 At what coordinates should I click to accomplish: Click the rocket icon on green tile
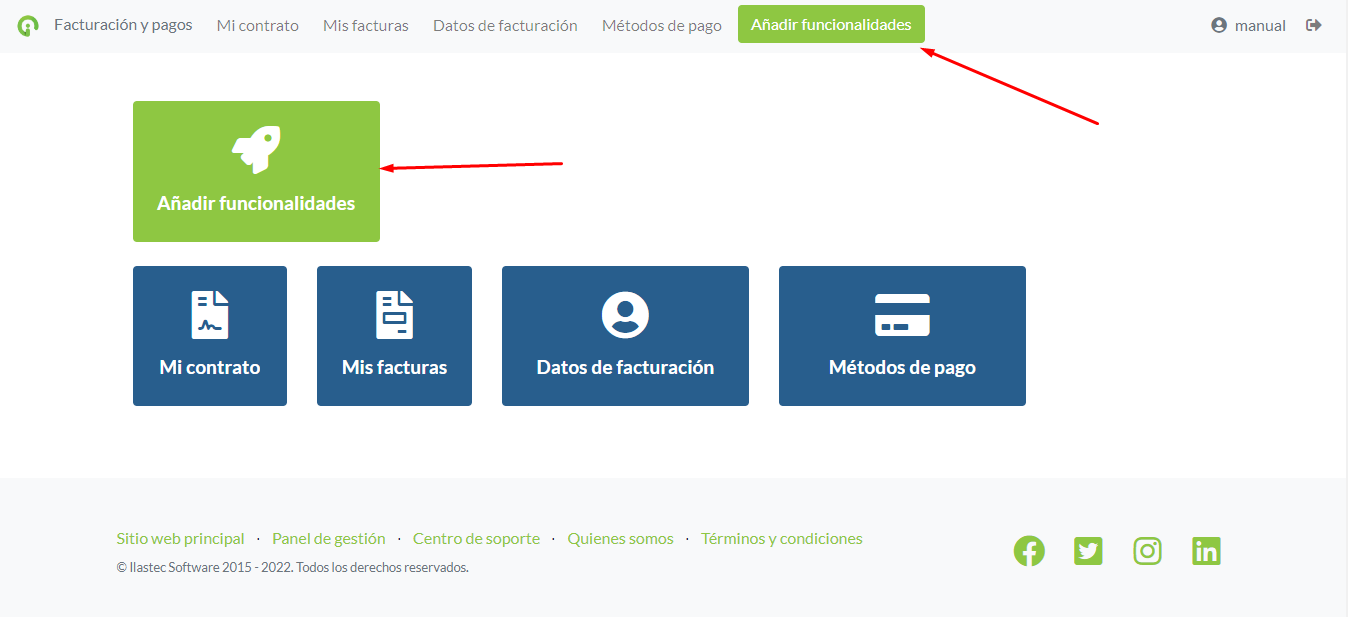[x=256, y=150]
